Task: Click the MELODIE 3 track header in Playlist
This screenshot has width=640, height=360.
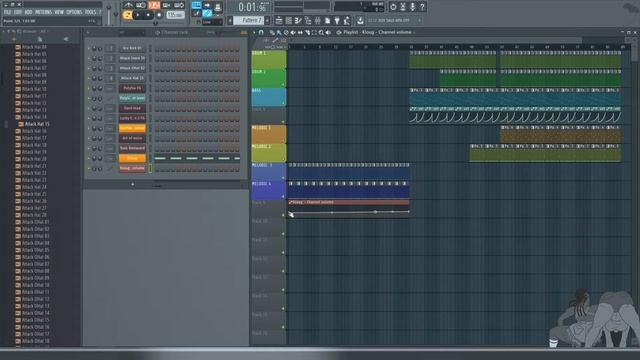Action: click(269, 172)
